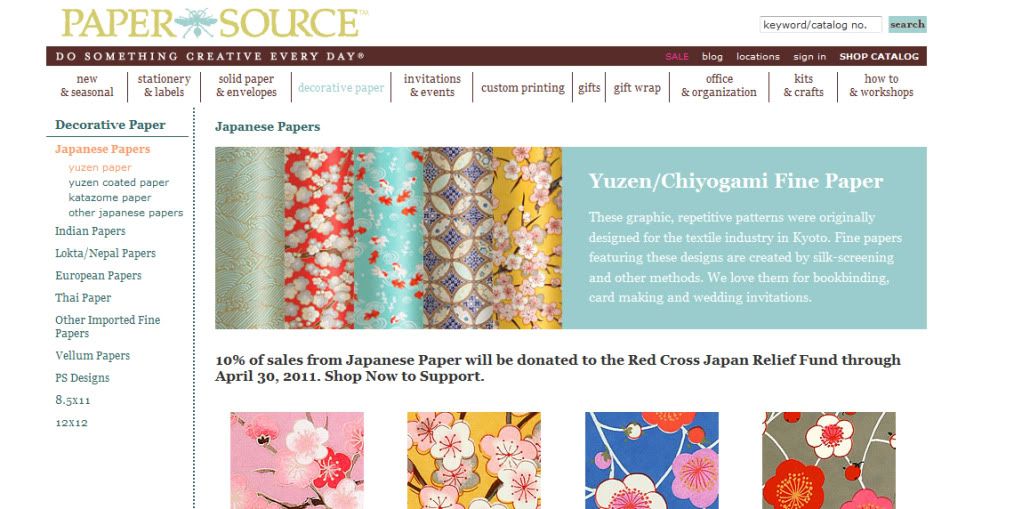Expand the Indian Papers category
1022x509 pixels.
click(90, 231)
